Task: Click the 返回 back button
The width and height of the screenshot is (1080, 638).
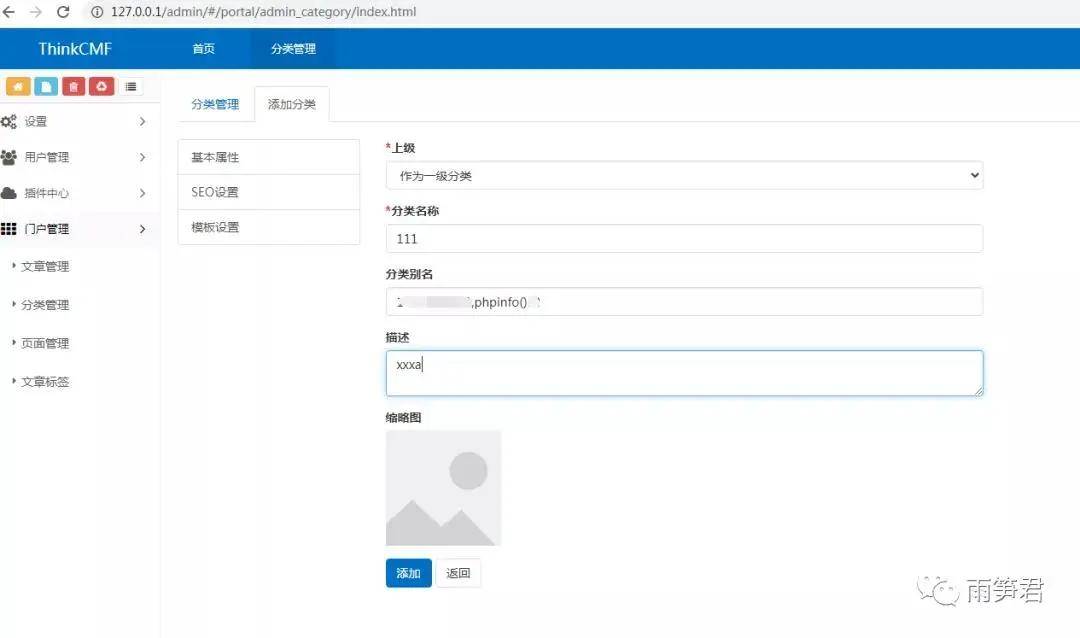Action: 458,573
